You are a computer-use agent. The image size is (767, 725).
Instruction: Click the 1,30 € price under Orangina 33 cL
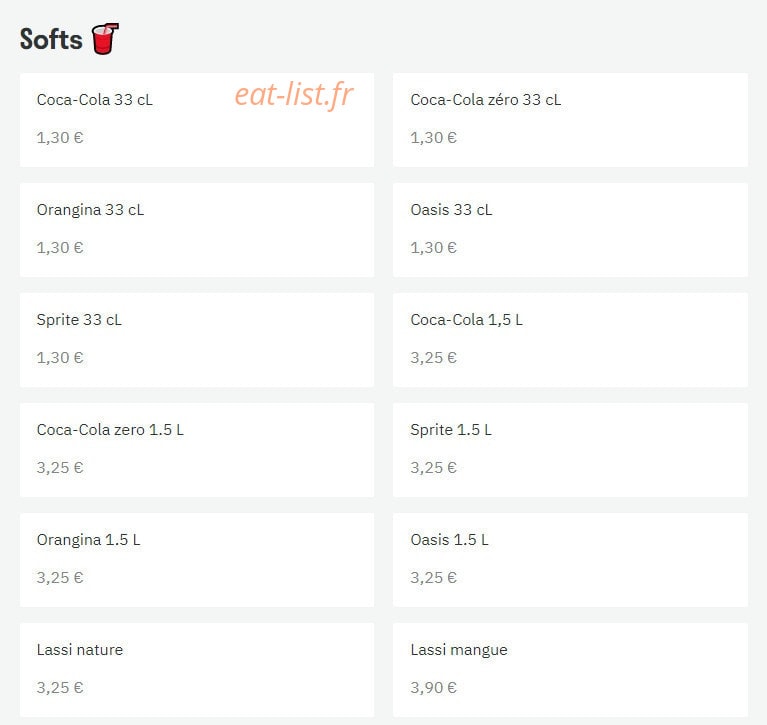[x=60, y=248]
